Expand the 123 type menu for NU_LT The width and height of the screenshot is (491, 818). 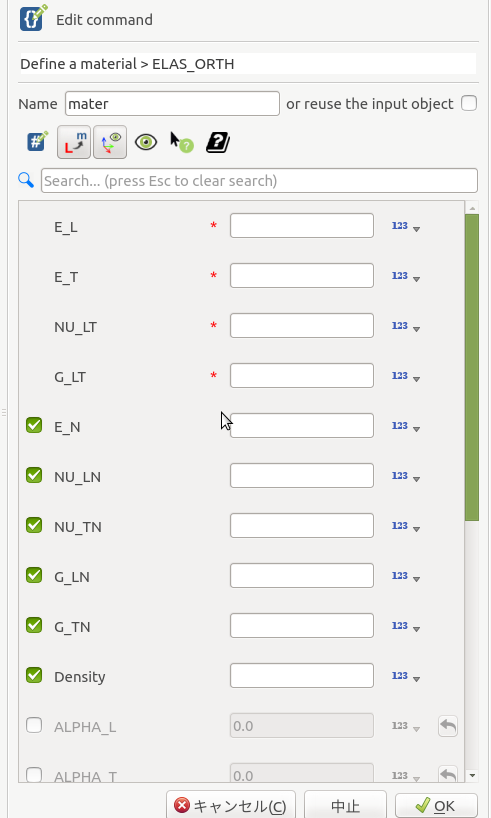pos(406,326)
